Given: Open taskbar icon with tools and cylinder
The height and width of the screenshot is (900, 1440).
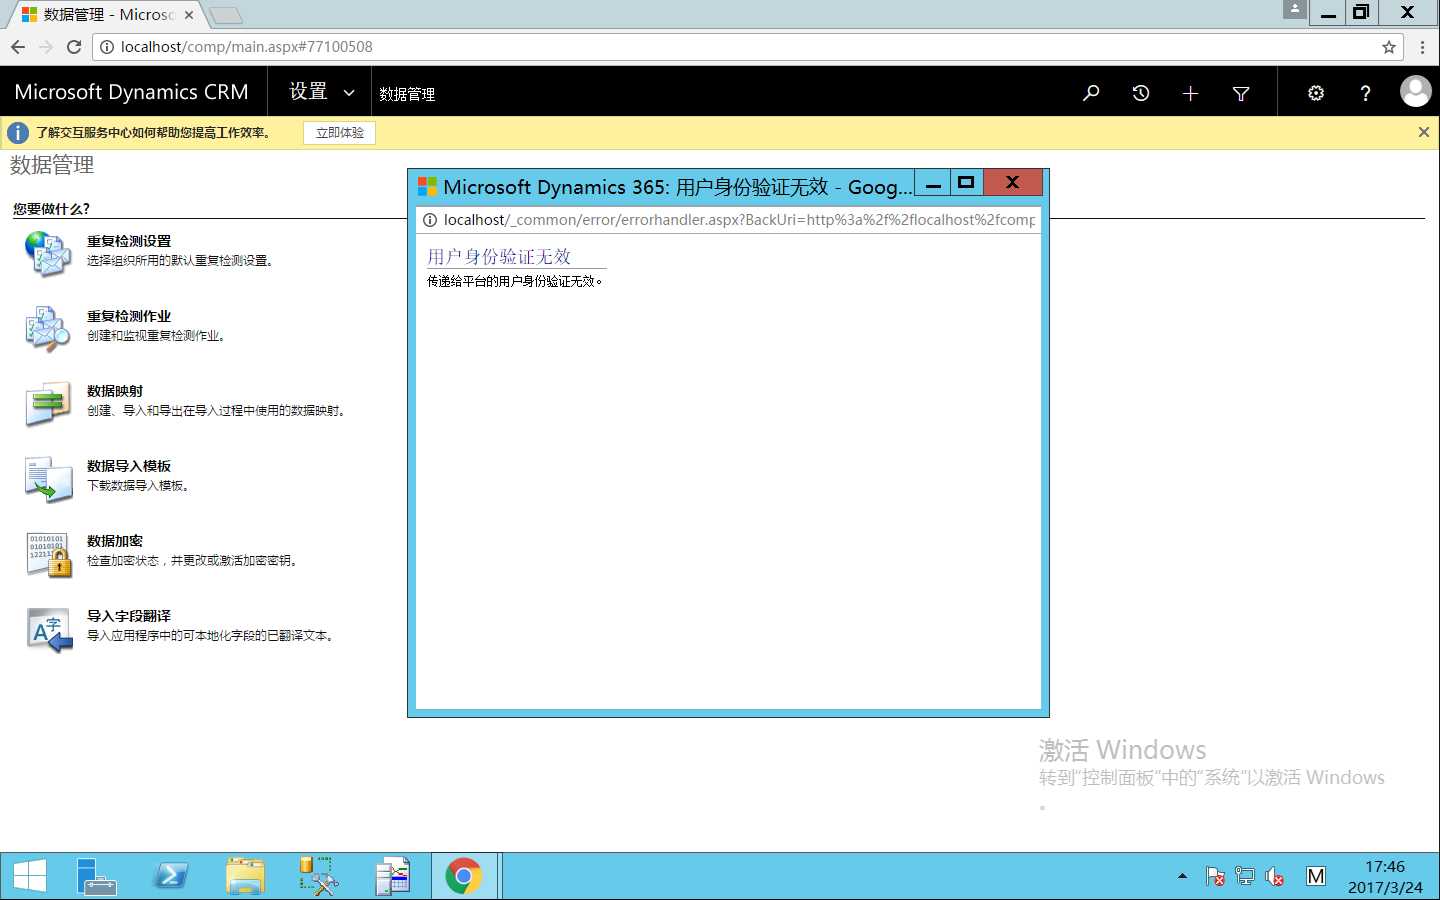Looking at the screenshot, I should click(319, 876).
